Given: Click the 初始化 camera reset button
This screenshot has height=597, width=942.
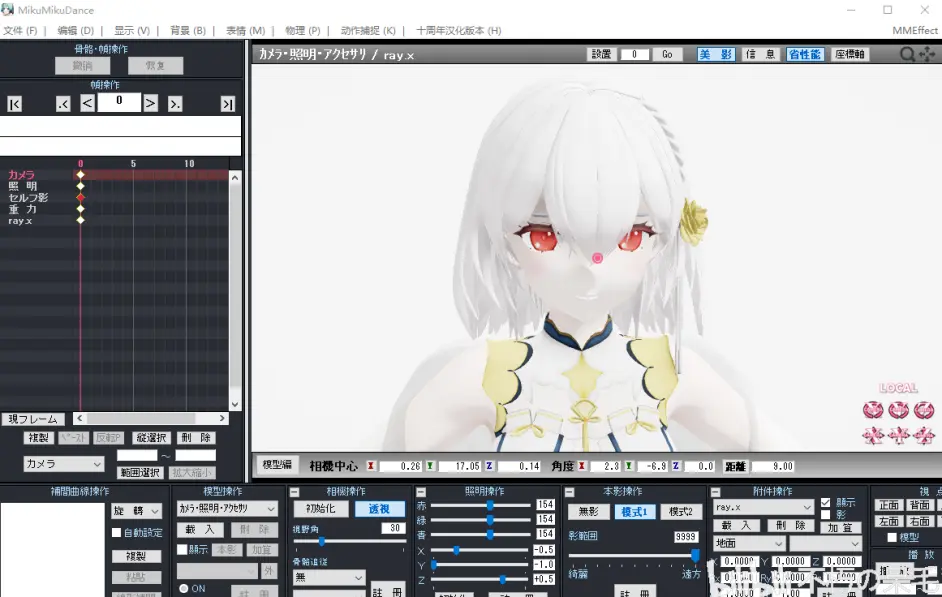Looking at the screenshot, I should (x=321, y=509).
